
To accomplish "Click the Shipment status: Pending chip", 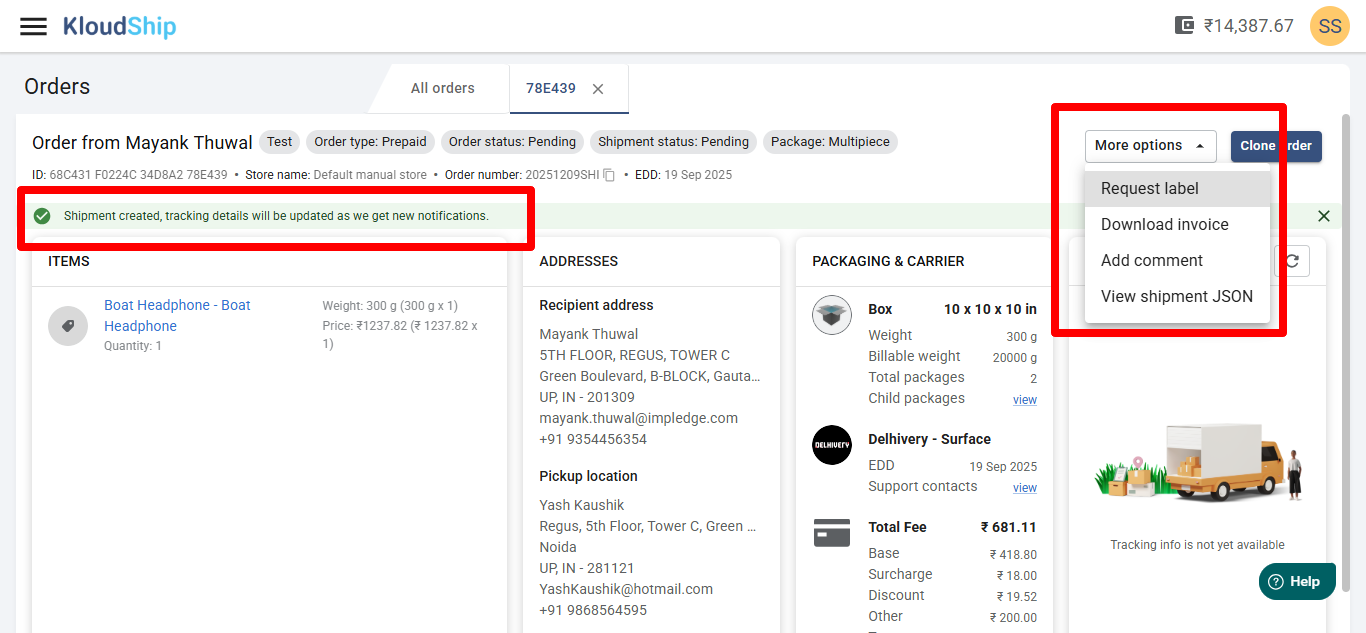I will click(x=673, y=142).
